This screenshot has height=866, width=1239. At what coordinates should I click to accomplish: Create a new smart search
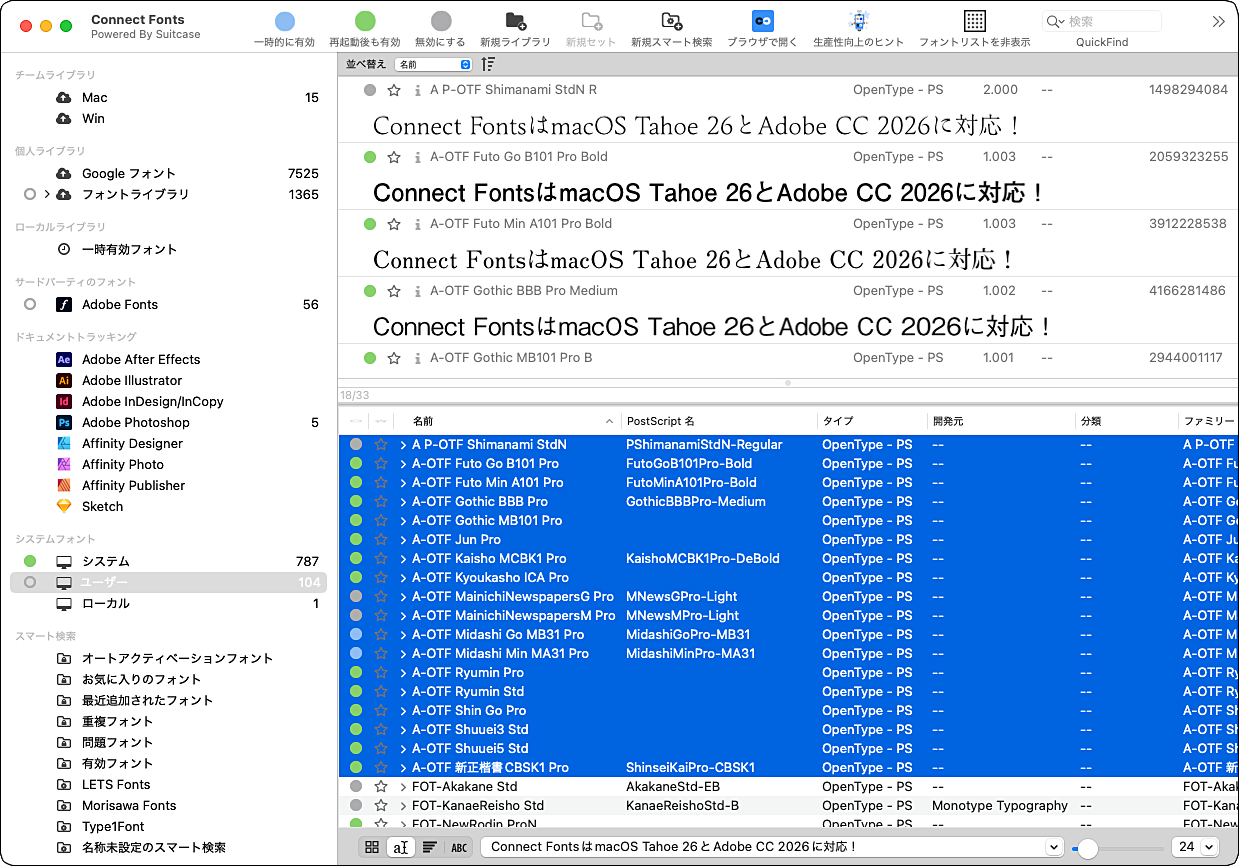pos(672,21)
